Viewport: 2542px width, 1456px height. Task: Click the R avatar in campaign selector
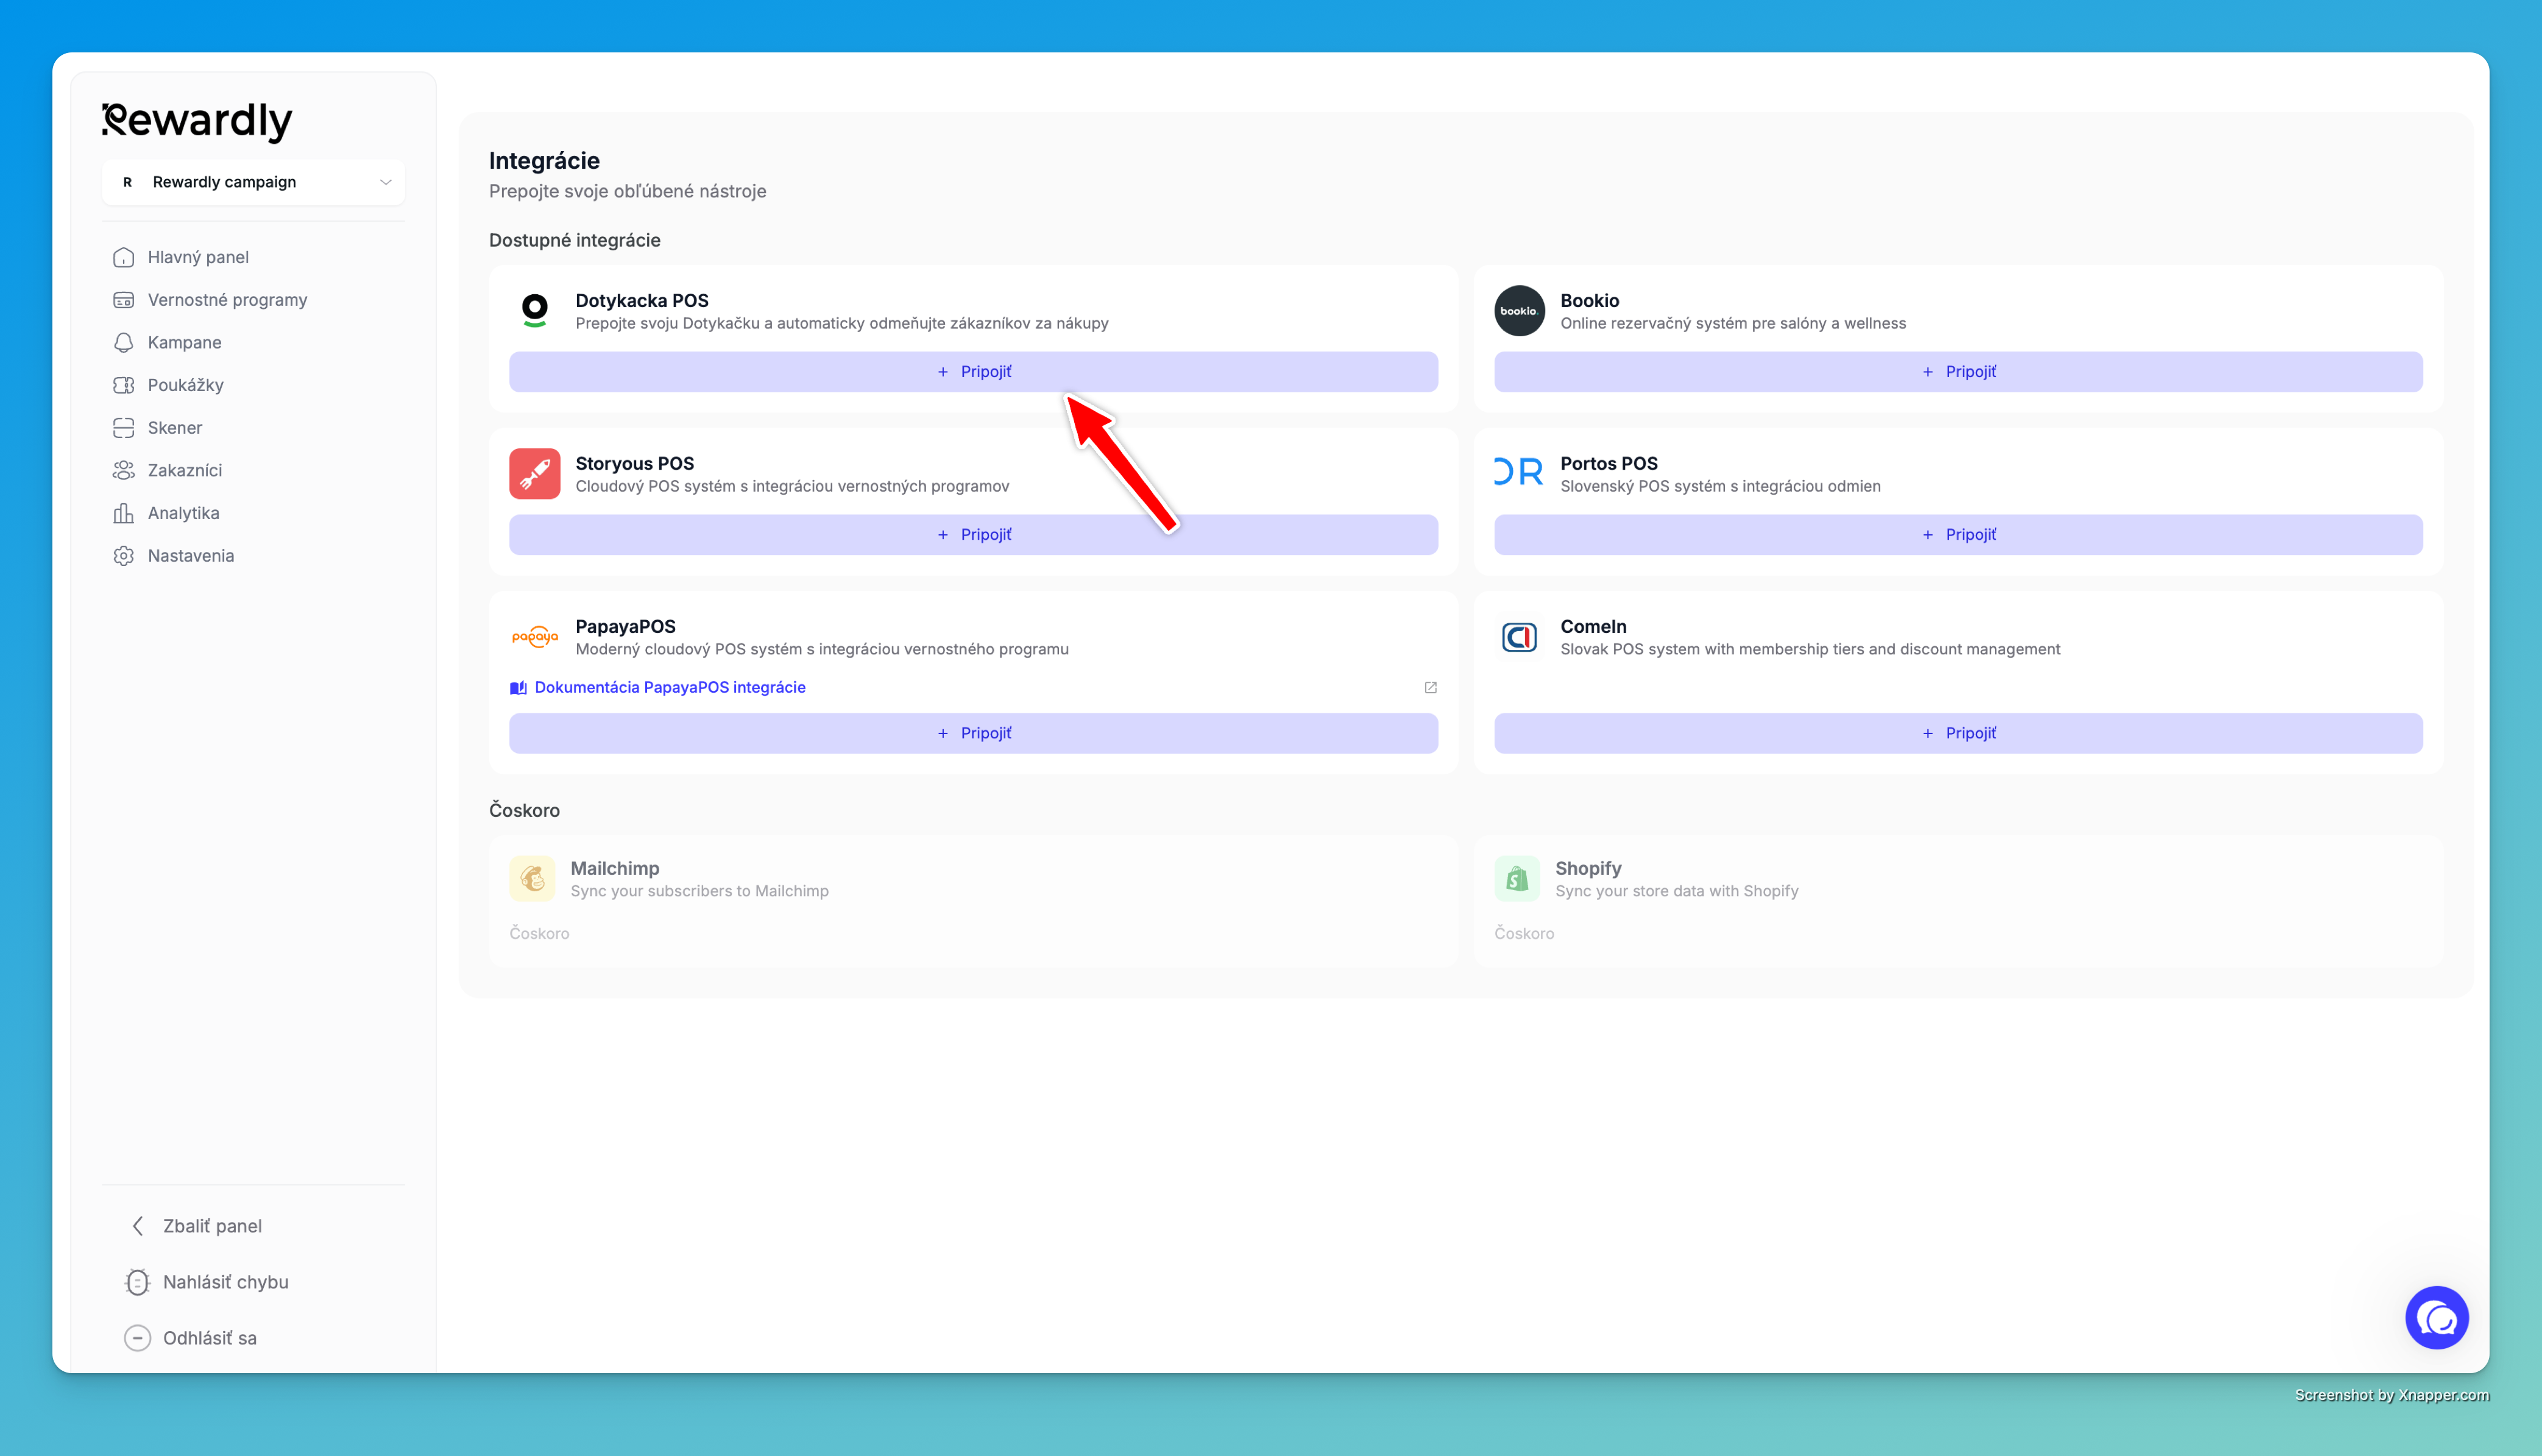click(x=127, y=182)
